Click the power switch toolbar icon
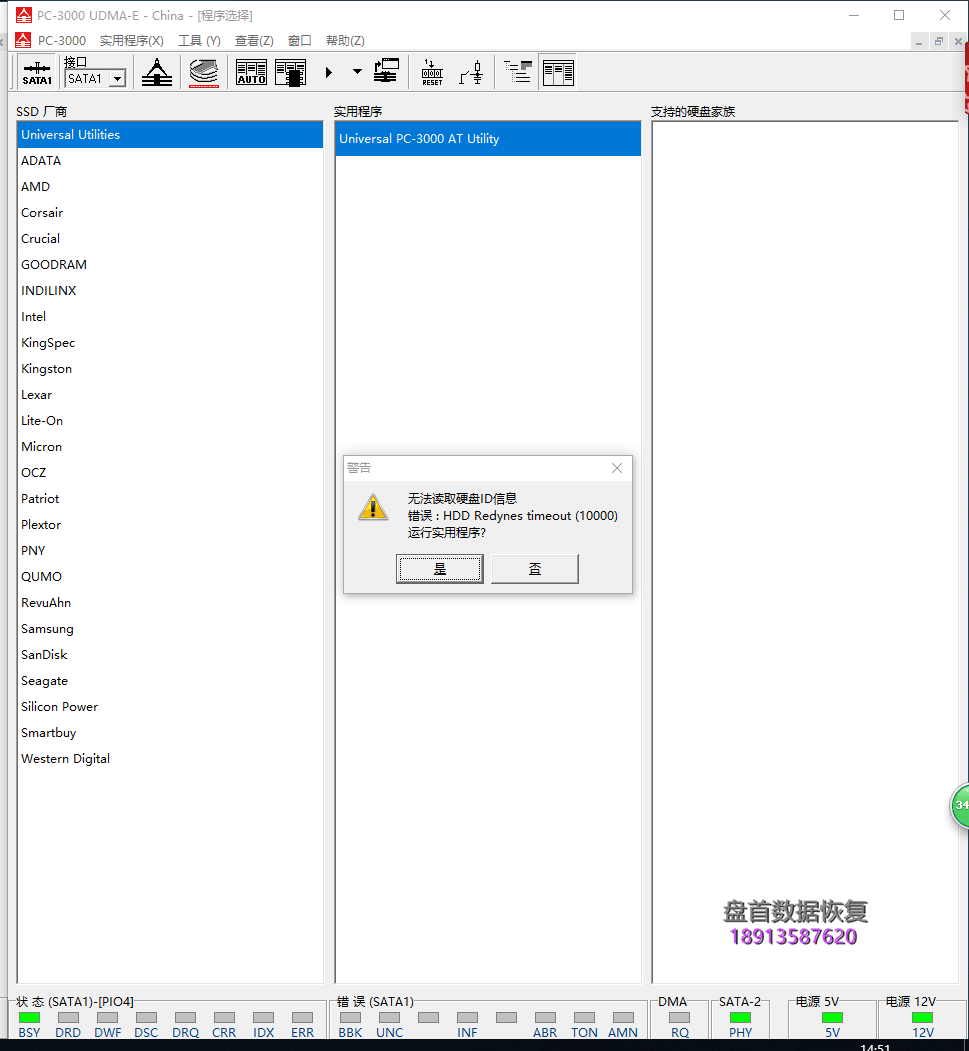 click(472, 72)
